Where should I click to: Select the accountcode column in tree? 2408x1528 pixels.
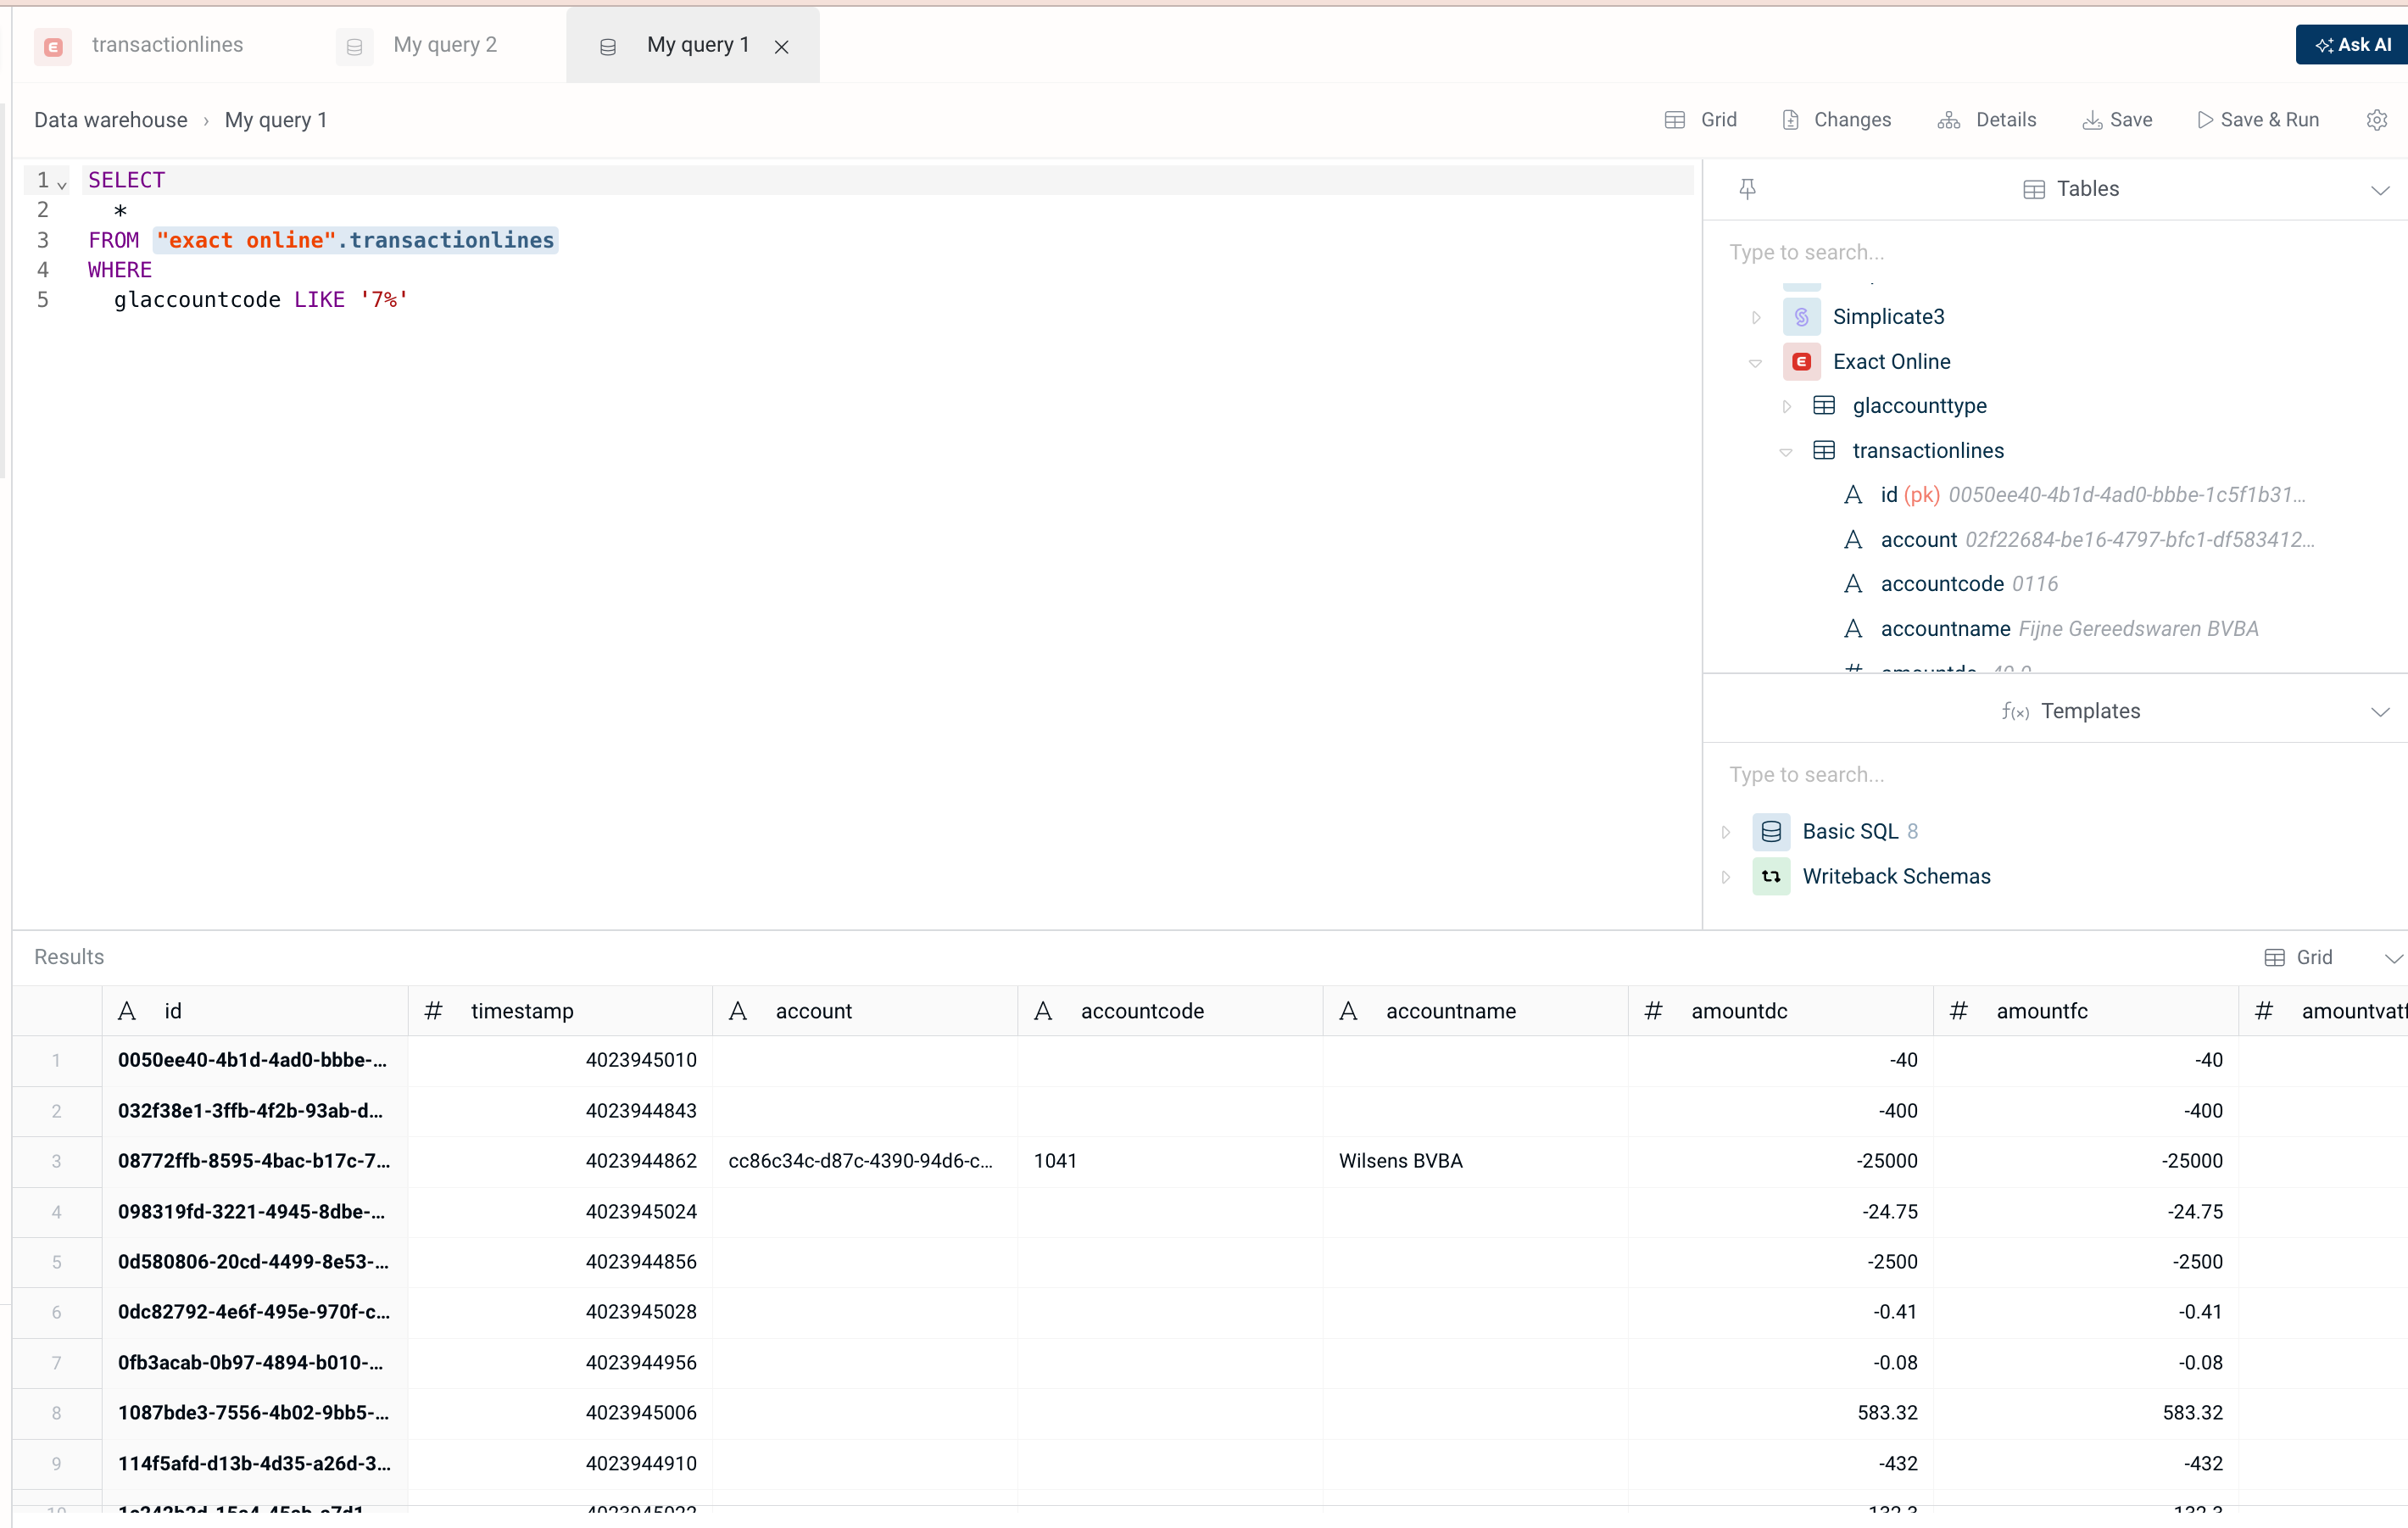(1950, 584)
